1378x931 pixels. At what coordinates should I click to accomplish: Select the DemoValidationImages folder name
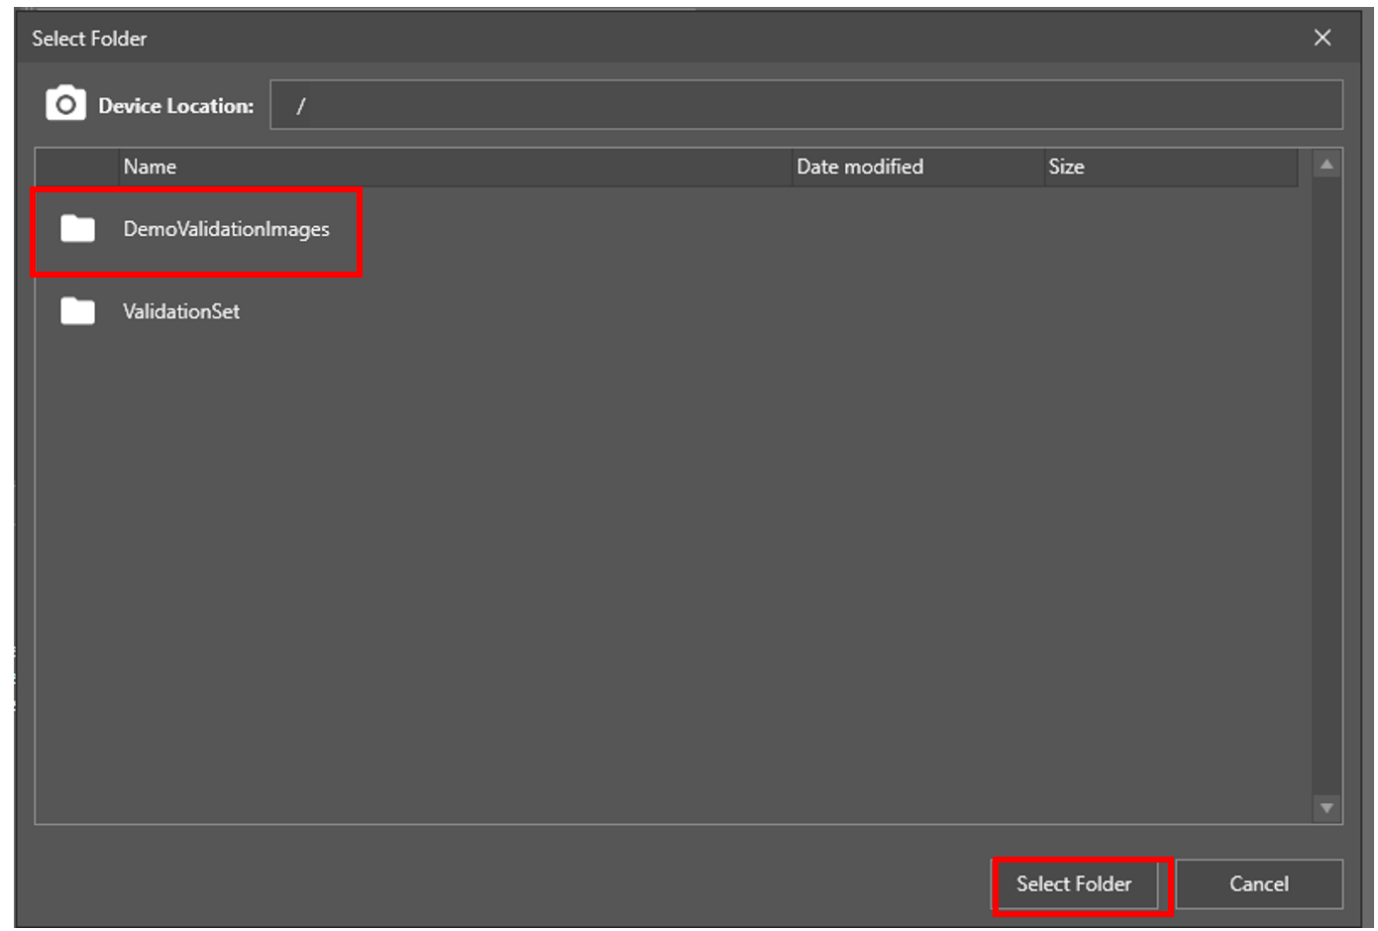click(x=226, y=229)
